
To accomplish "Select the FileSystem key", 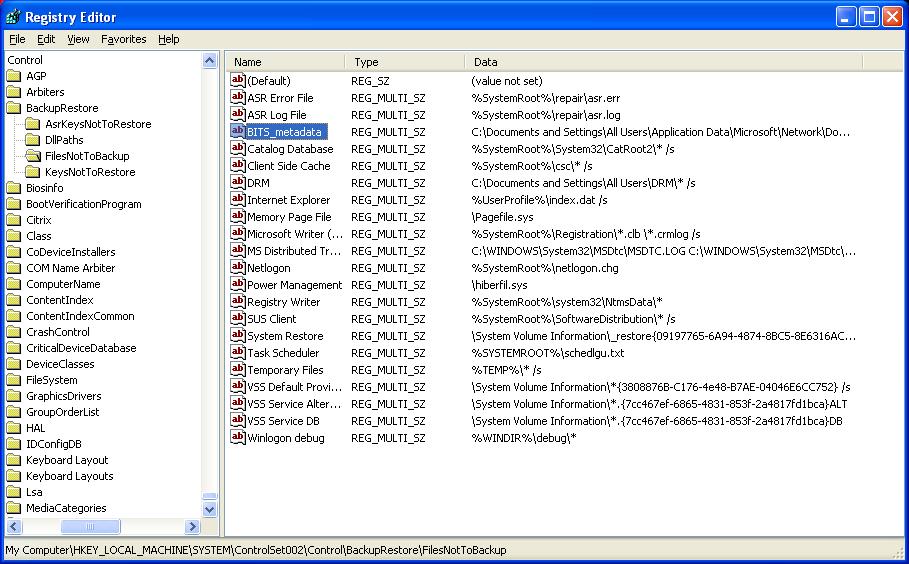I will pyautogui.click(x=52, y=380).
